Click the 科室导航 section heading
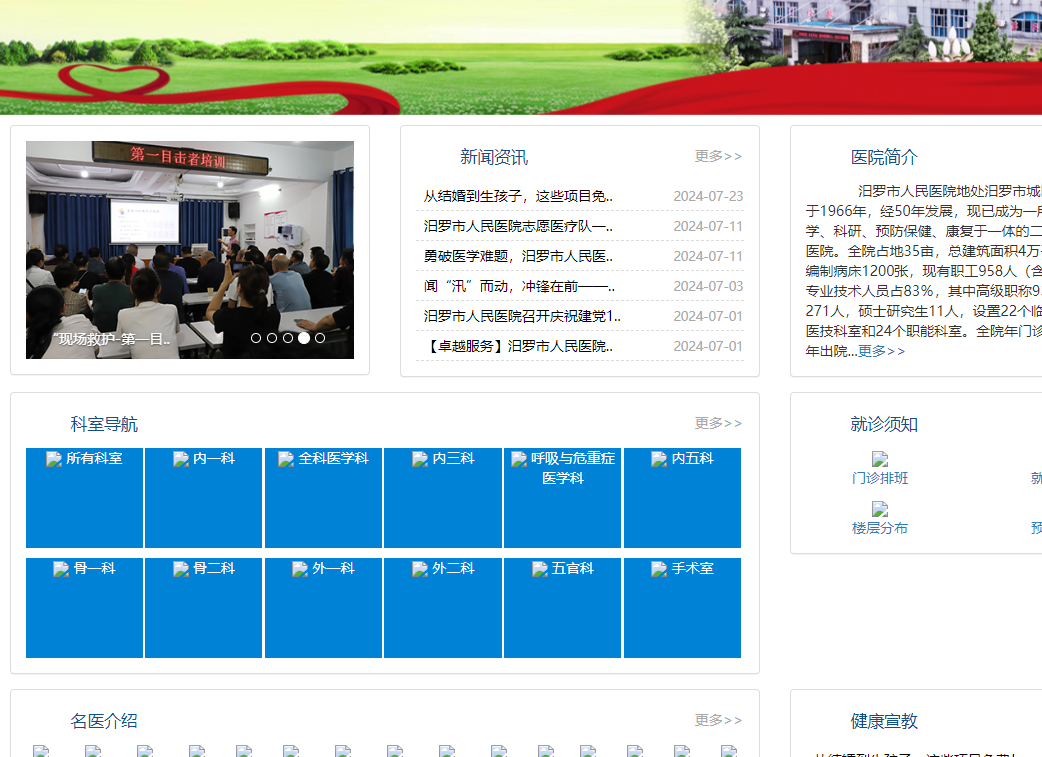The height and width of the screenshot is (757, 1042). 104,424
